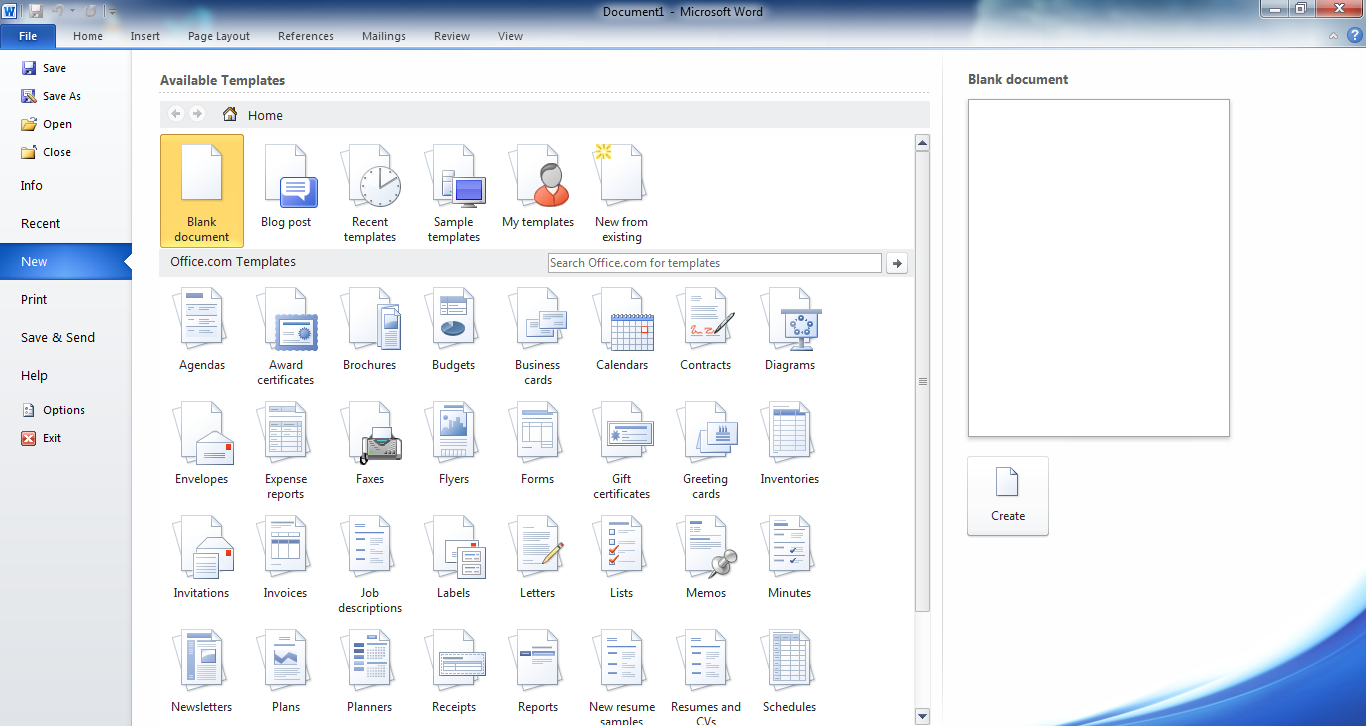The image size is (1366, 726).
Task: Expand Customize Quick Access Toolbar dropdown
Action: tap(111, 11)
